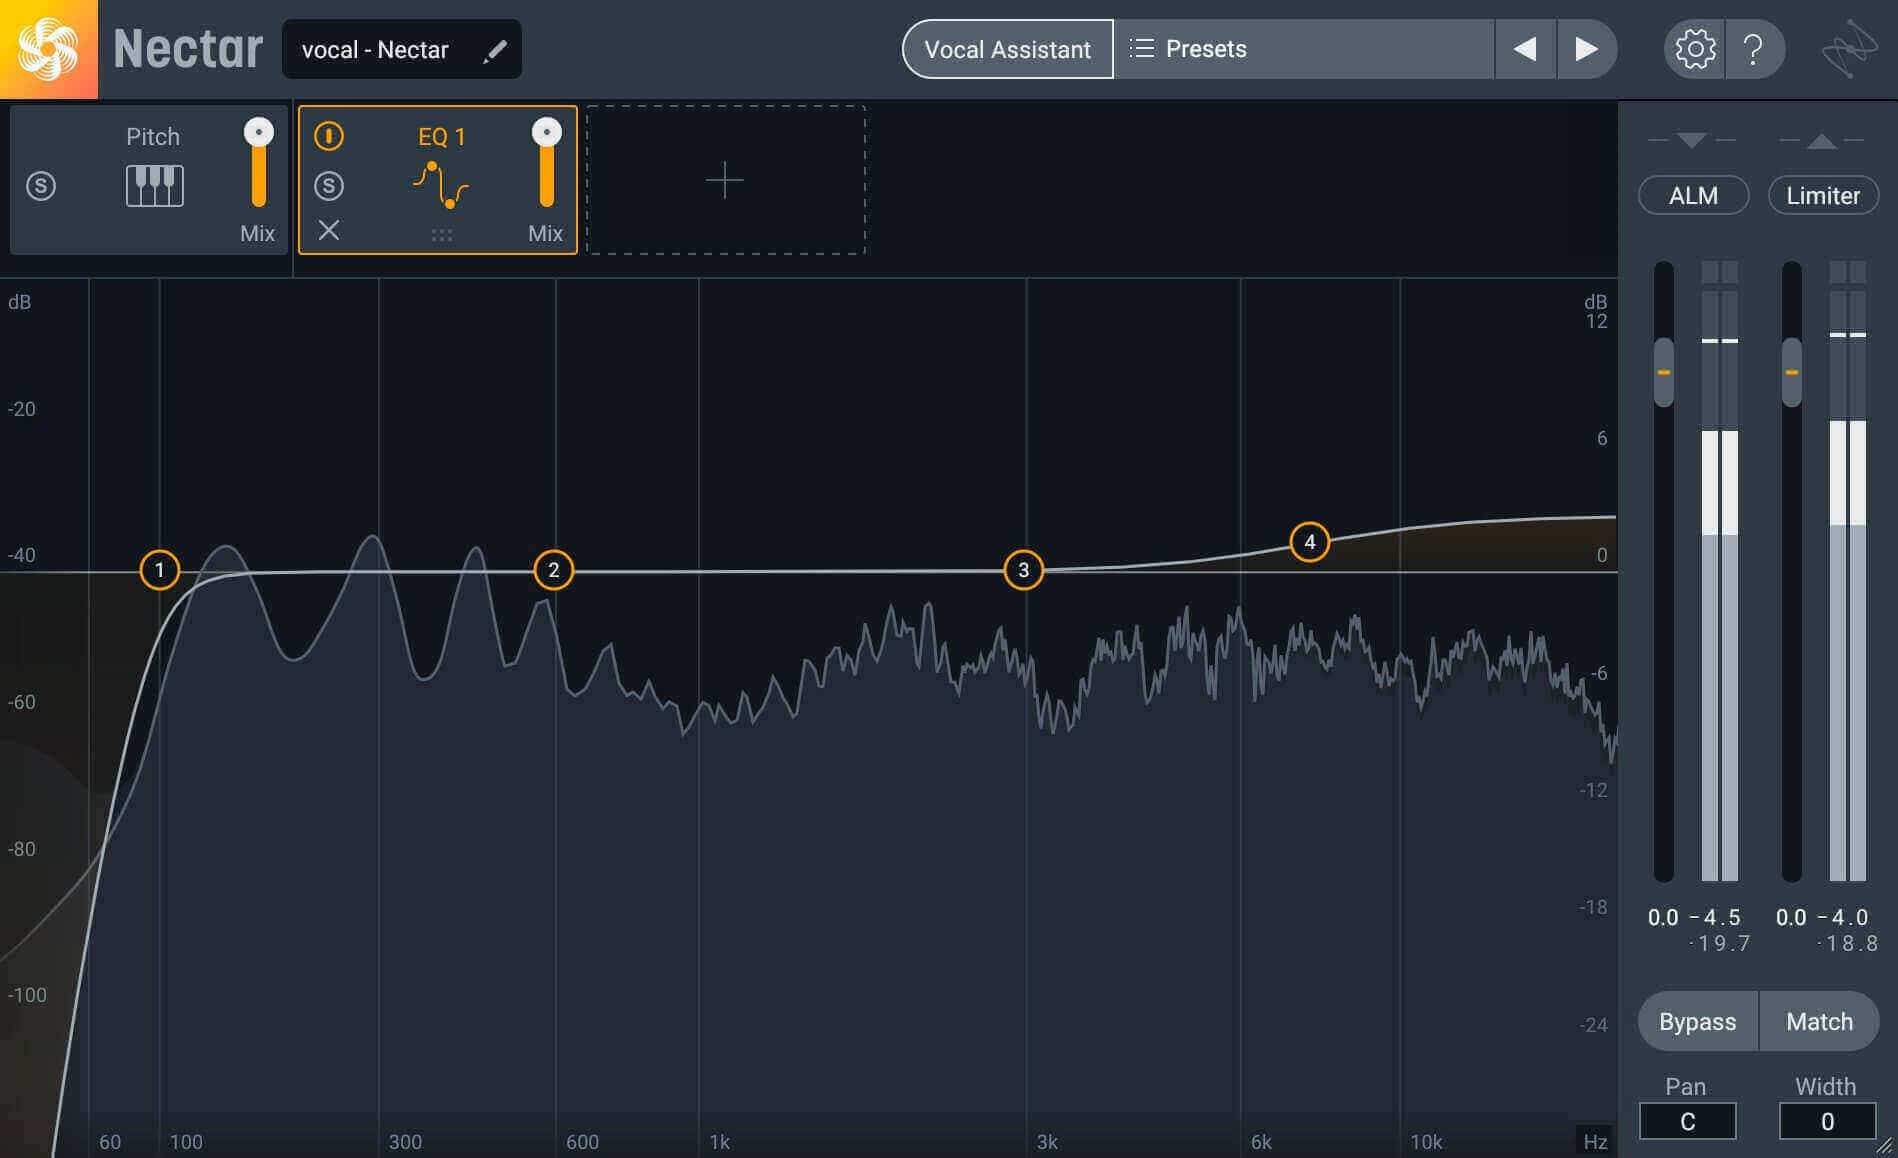1898x1158 pixels.
Task: Add a new module with plus slot
Action: coord(725,180)
